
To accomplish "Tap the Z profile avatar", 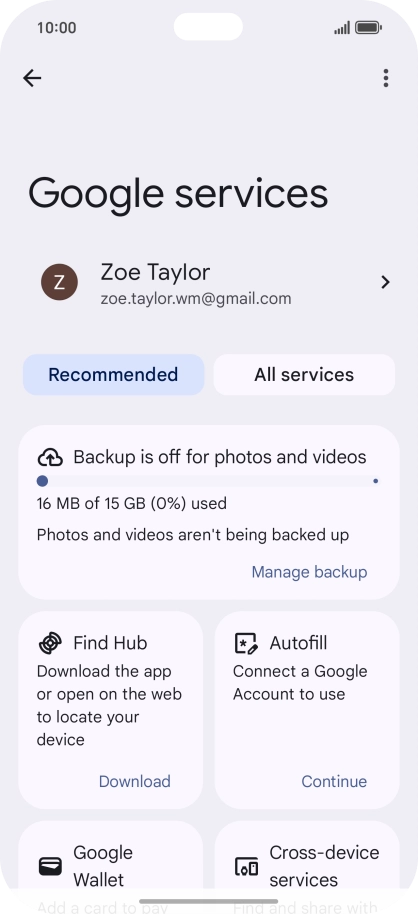I will pos(59,282).
